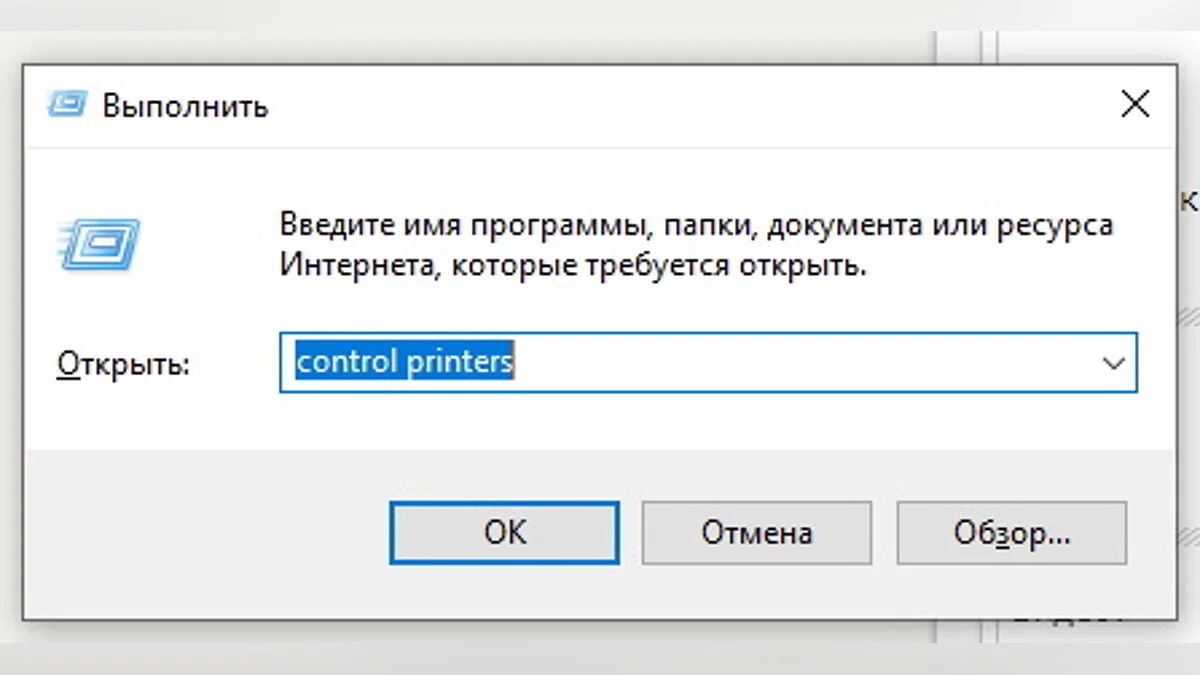Click the large Run icon beside the description
The image size is (1200, 675).
click(x=99, y=242)
